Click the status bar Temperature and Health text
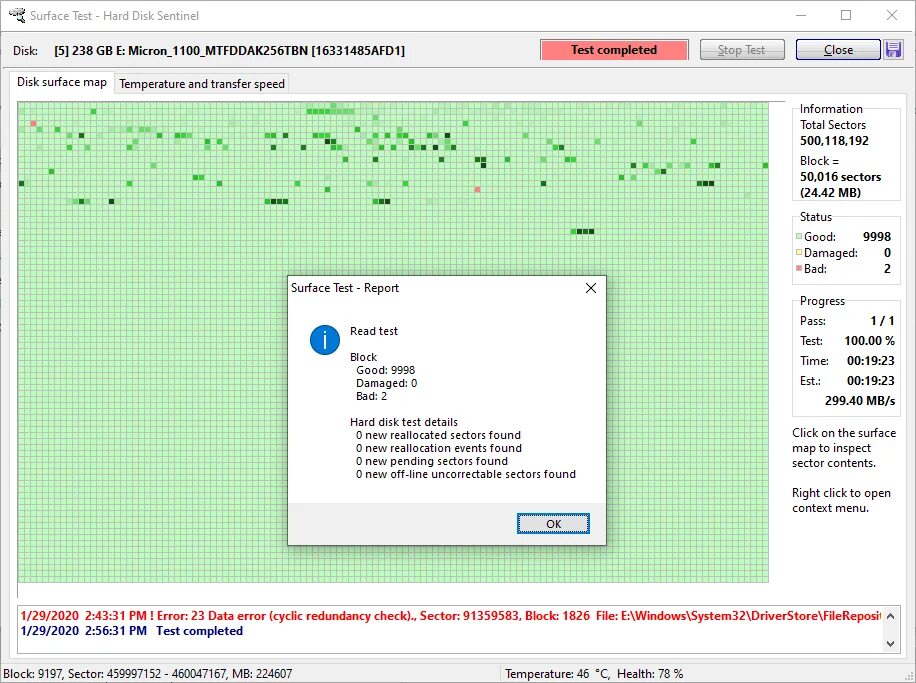The width and height of the screenshot is (916, 683). pos(594,674)
